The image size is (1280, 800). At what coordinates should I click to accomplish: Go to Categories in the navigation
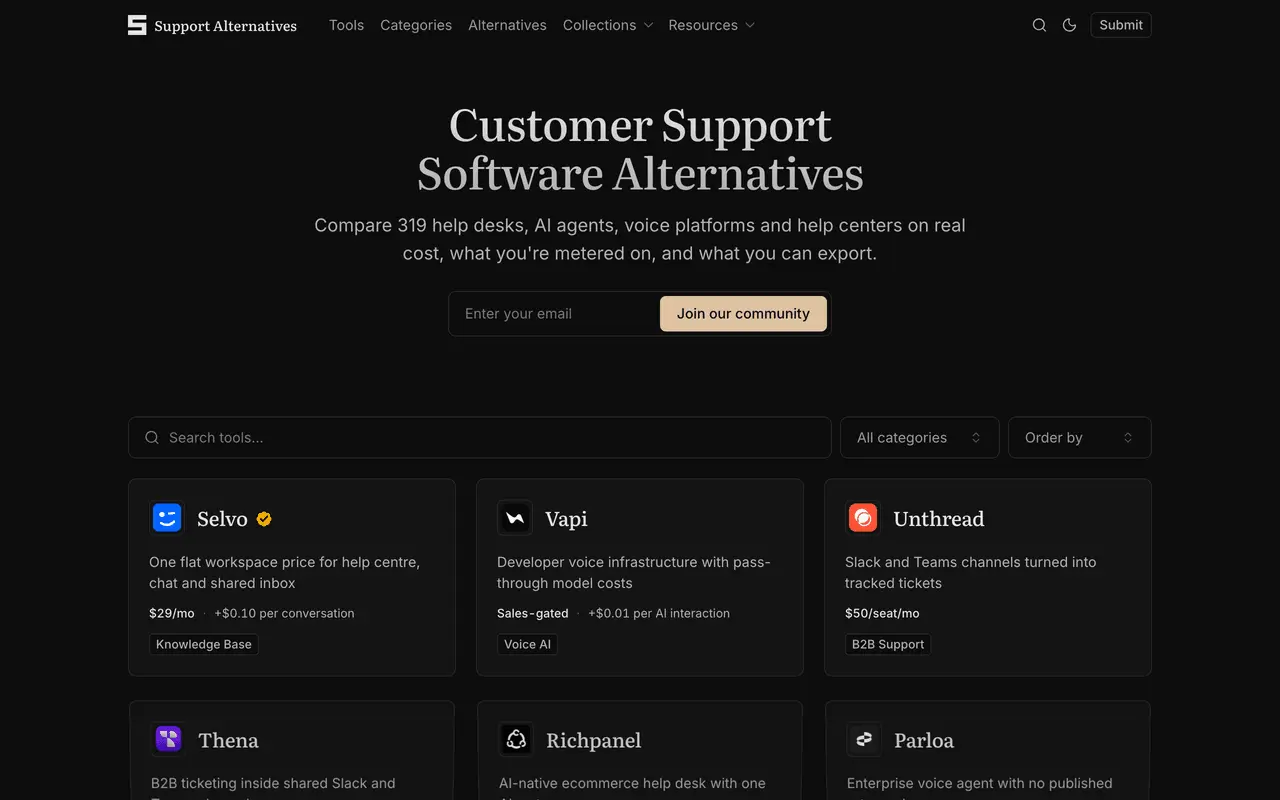pyautogui.click(x=416, y=25)
